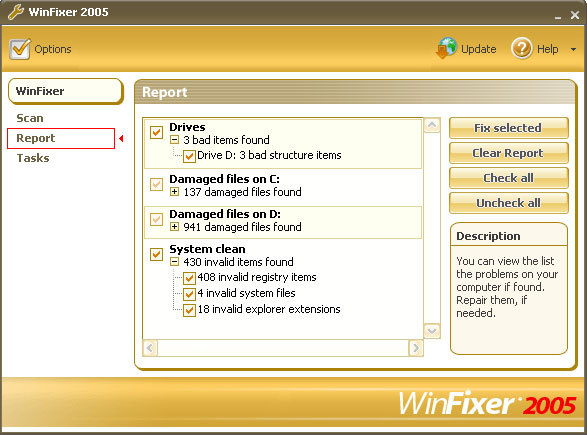Open the Help dropdown arrow
This screenshot has width=587, height=435.
(x=573, y=49)
